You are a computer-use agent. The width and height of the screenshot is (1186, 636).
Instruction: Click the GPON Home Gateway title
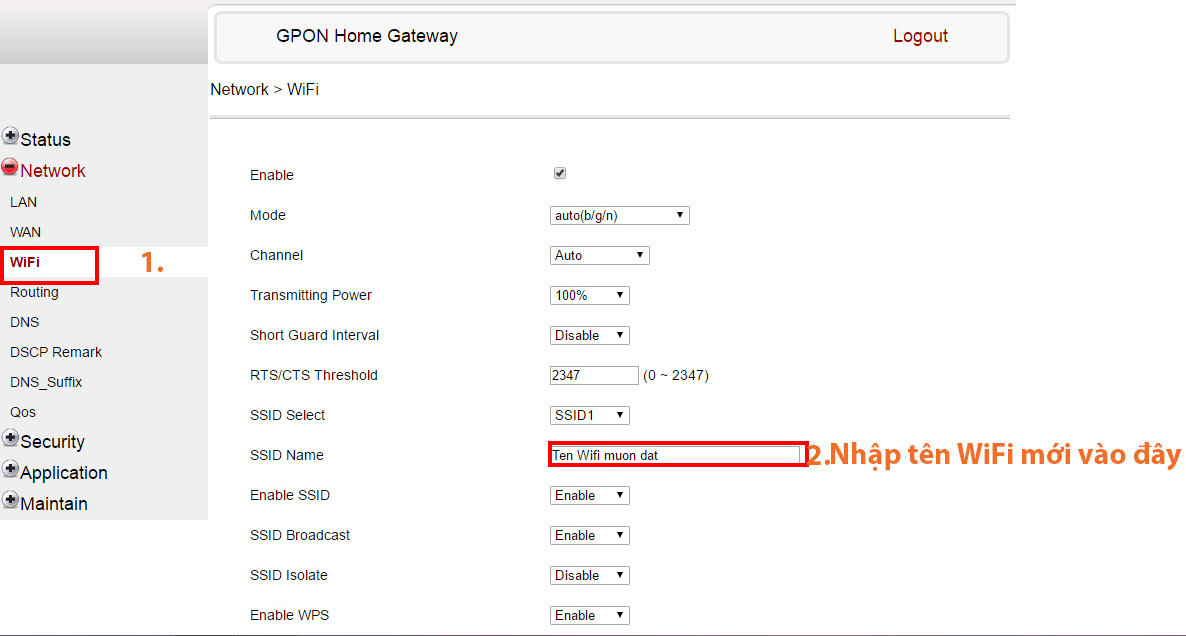click(x=367, y=36)
